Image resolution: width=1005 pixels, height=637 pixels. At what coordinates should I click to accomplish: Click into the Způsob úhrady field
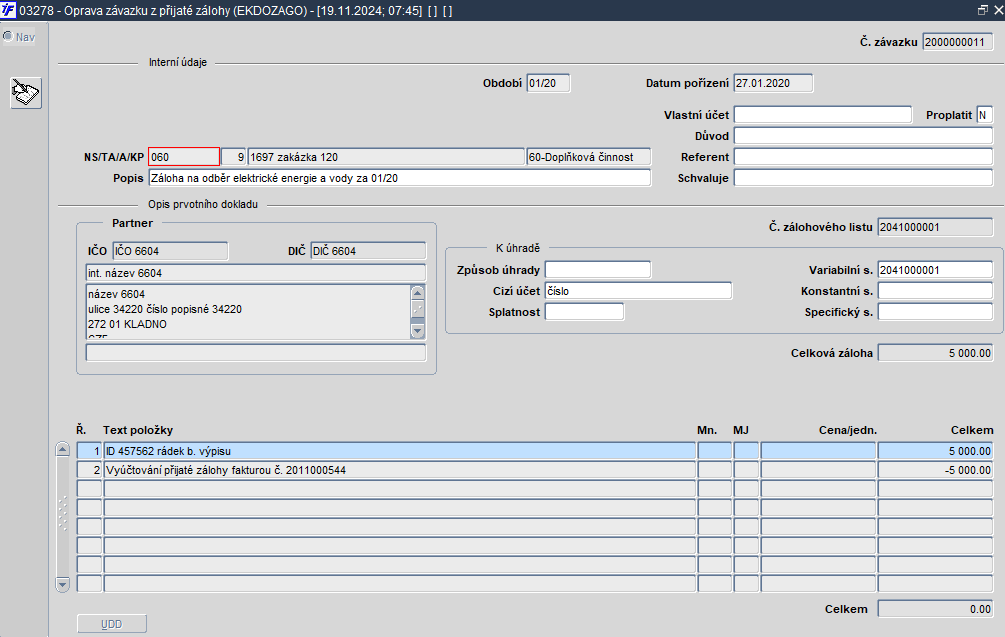[x=597, y=270]
